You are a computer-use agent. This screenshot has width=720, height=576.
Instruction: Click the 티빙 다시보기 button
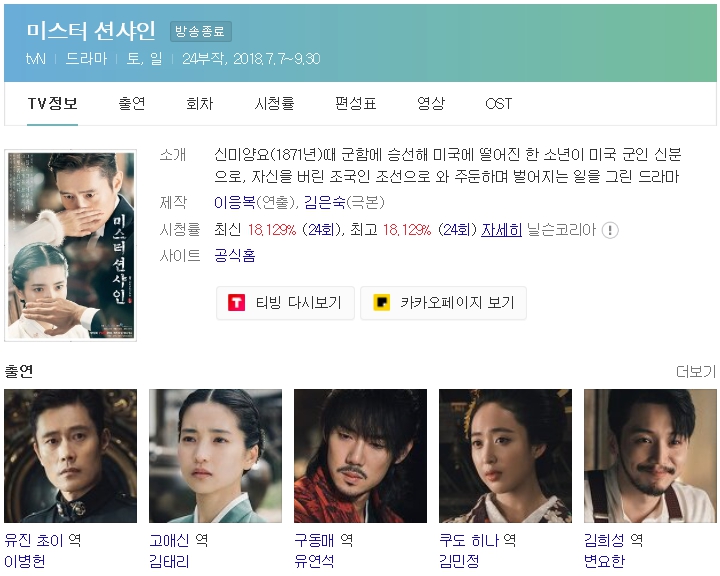(x=286, y=303)
